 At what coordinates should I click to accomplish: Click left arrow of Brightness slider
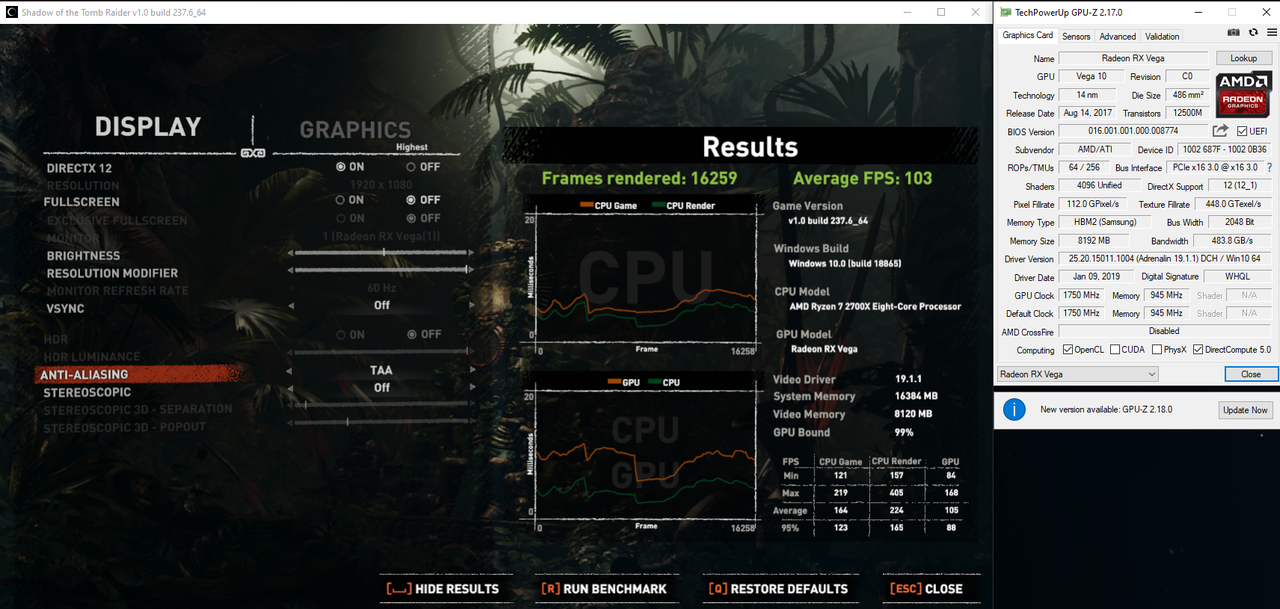pos(291,253)
